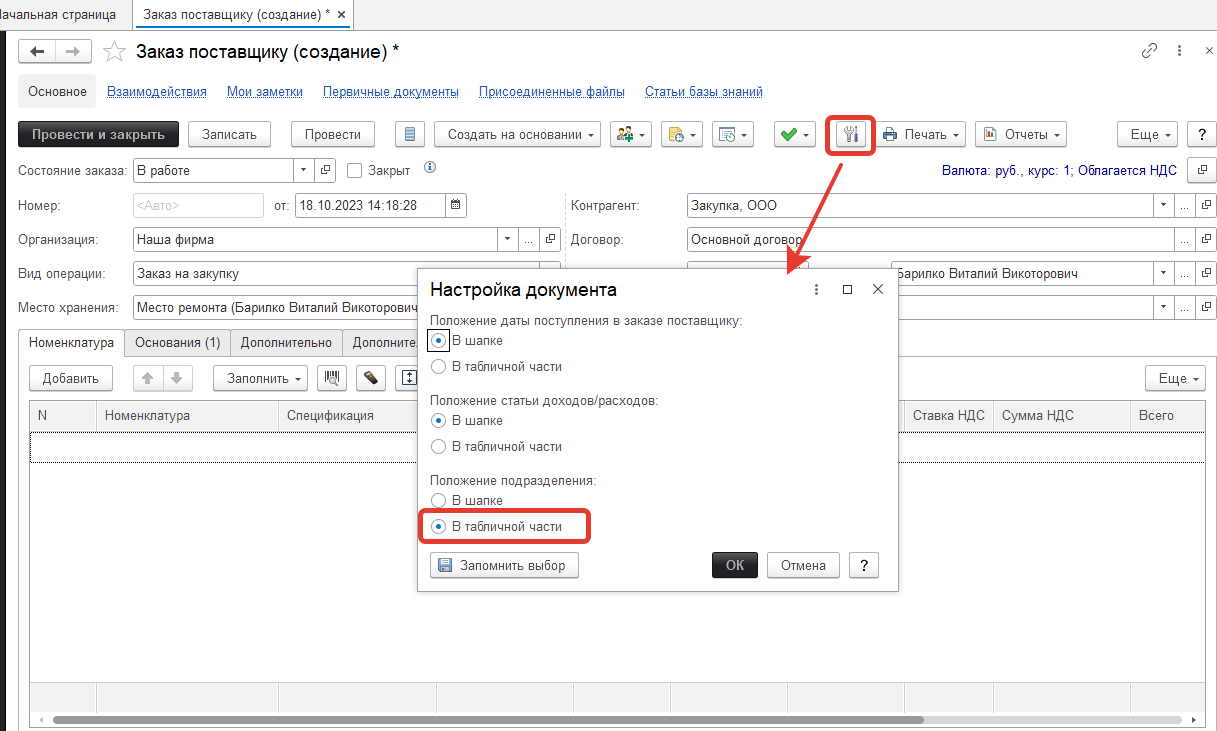Click the barcode search icon

pyautogui.click(x=332, y=378)
